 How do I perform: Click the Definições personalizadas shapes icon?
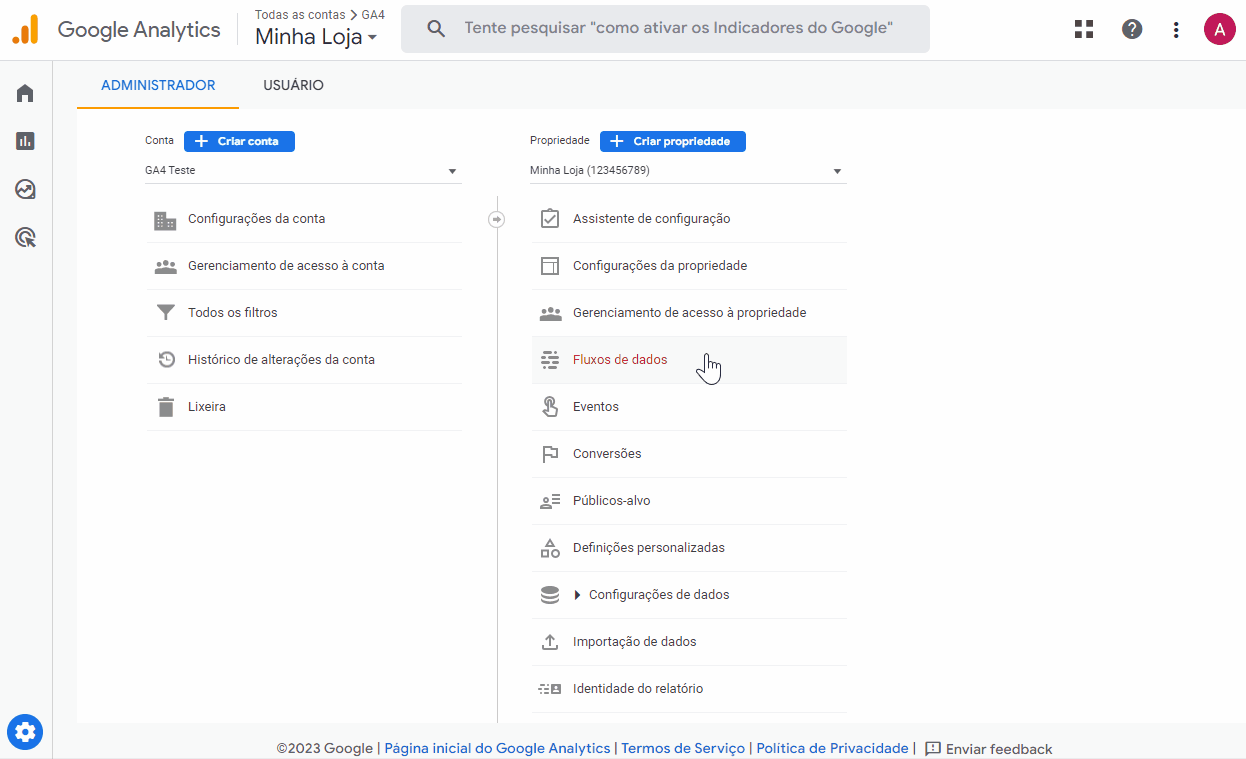click(550, 548)
